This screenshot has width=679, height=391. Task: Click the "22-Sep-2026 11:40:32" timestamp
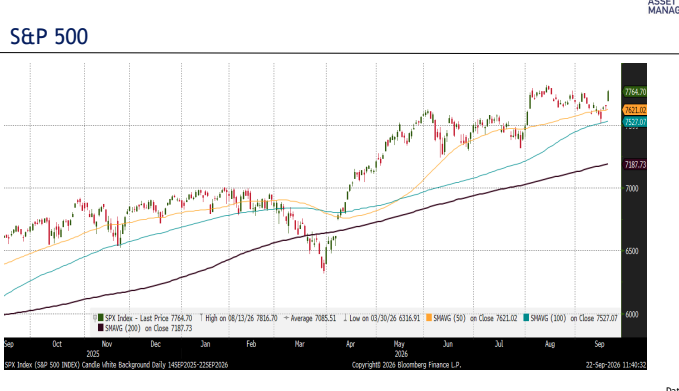point(616,365)
